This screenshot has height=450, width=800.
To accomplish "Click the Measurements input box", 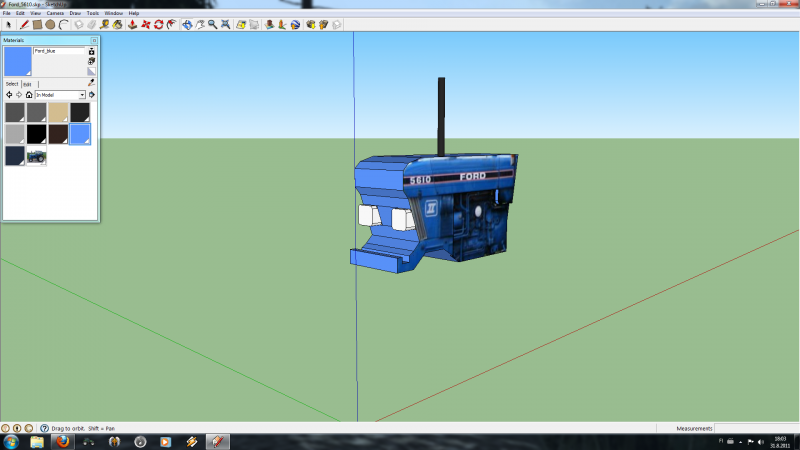I will pos(757,429).
